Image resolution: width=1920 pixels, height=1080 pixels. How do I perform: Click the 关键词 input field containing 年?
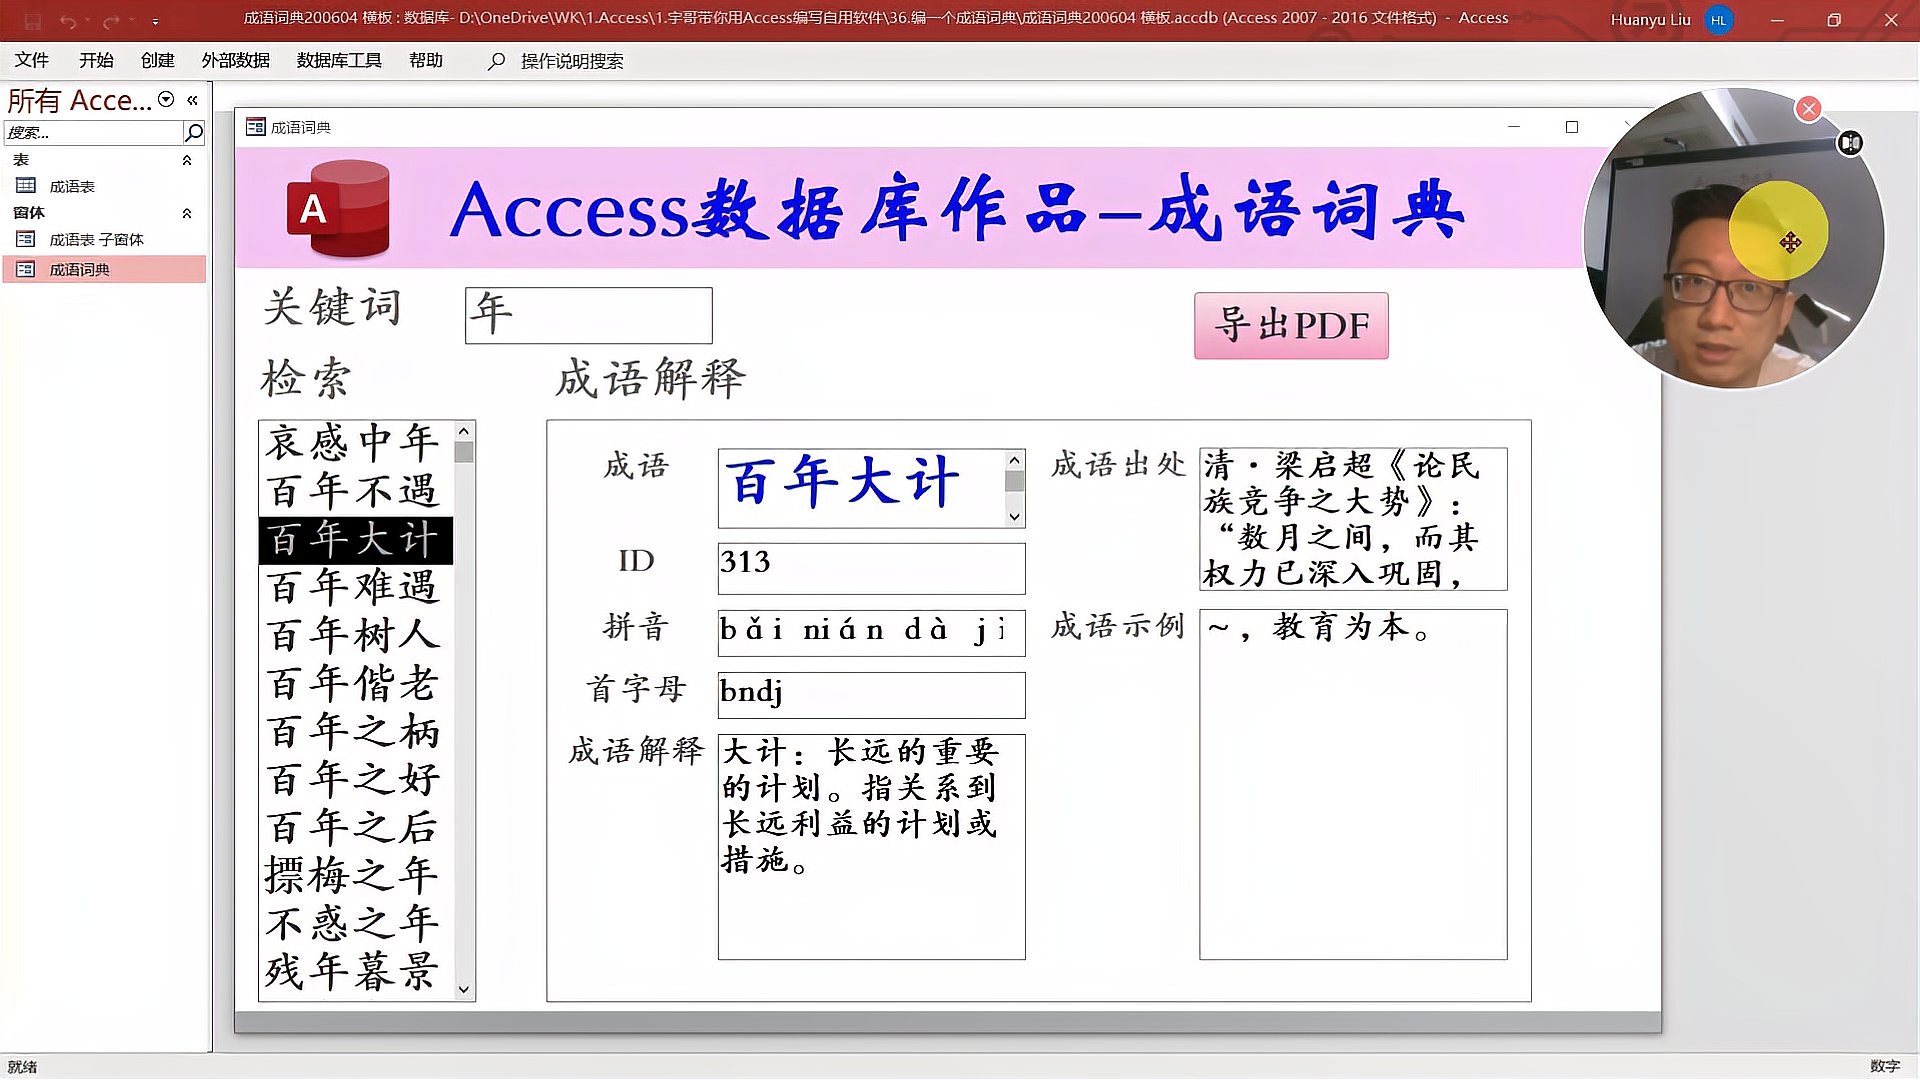point(589,315)
